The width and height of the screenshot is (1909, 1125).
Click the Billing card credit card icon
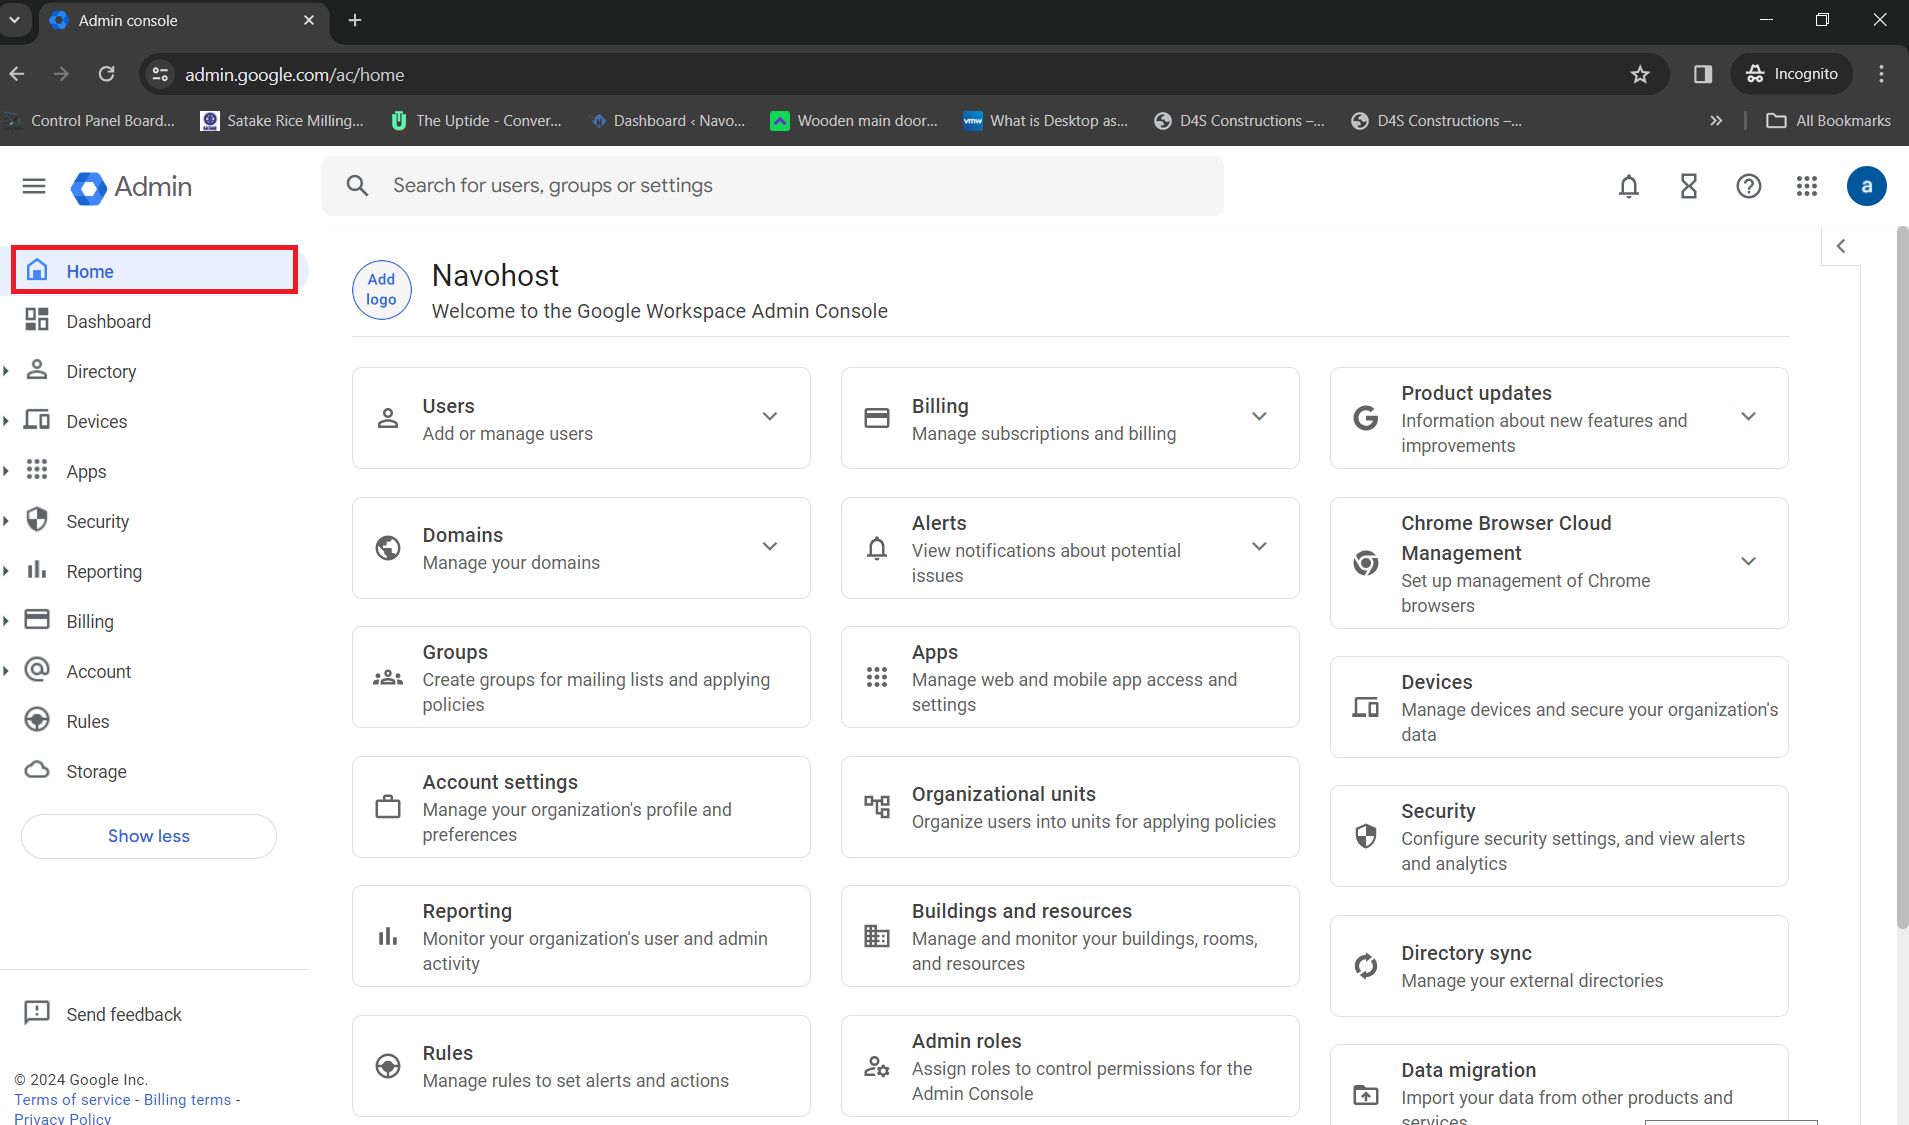click(x=877, y=418)
